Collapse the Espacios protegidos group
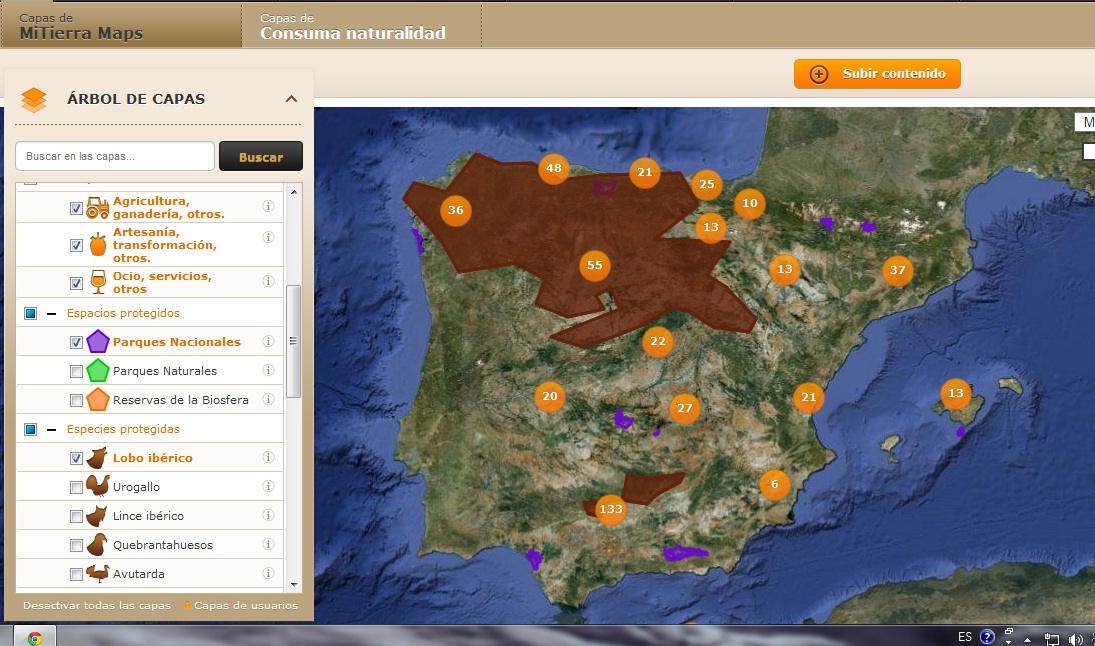This screenshot has width=1095, height=646. click(x=52, y=312)
